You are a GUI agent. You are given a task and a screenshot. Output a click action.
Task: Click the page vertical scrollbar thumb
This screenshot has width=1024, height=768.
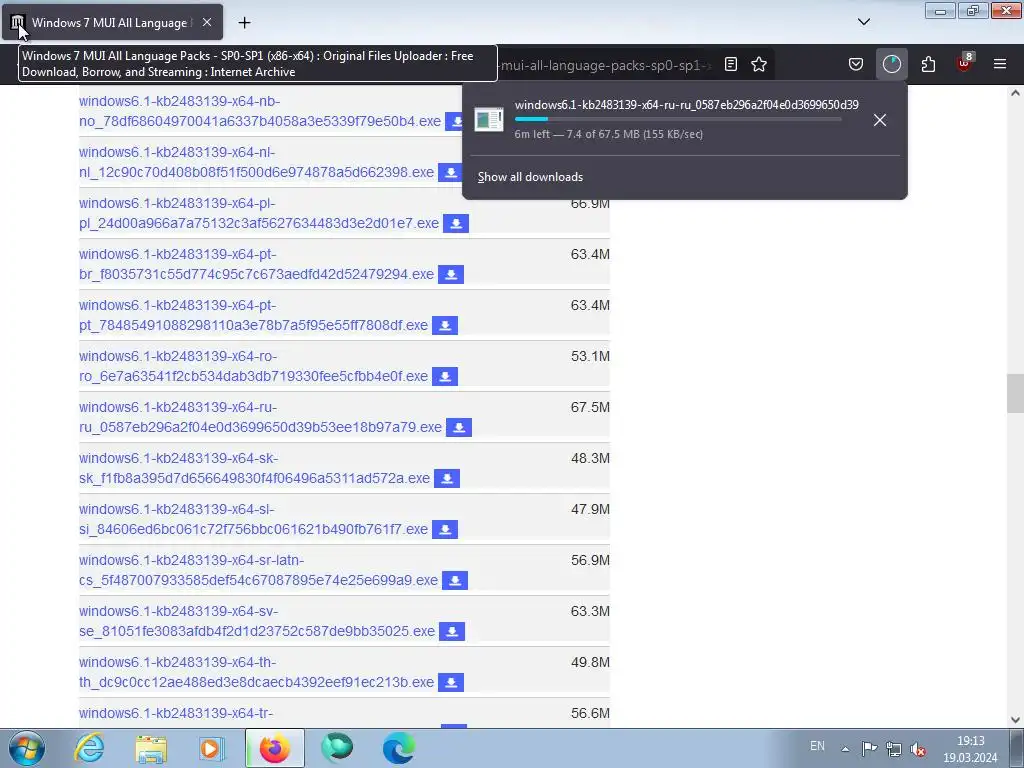click(1015, 393)
